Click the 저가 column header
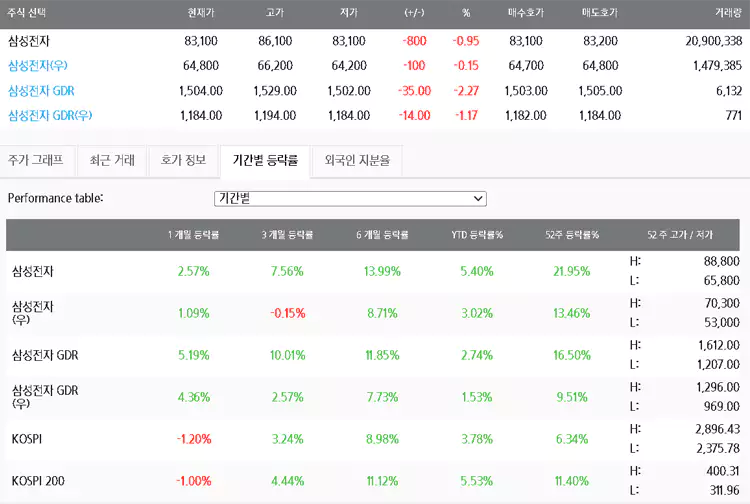The width and height of the screenshot is (750, 504). [x=349, y=13]
